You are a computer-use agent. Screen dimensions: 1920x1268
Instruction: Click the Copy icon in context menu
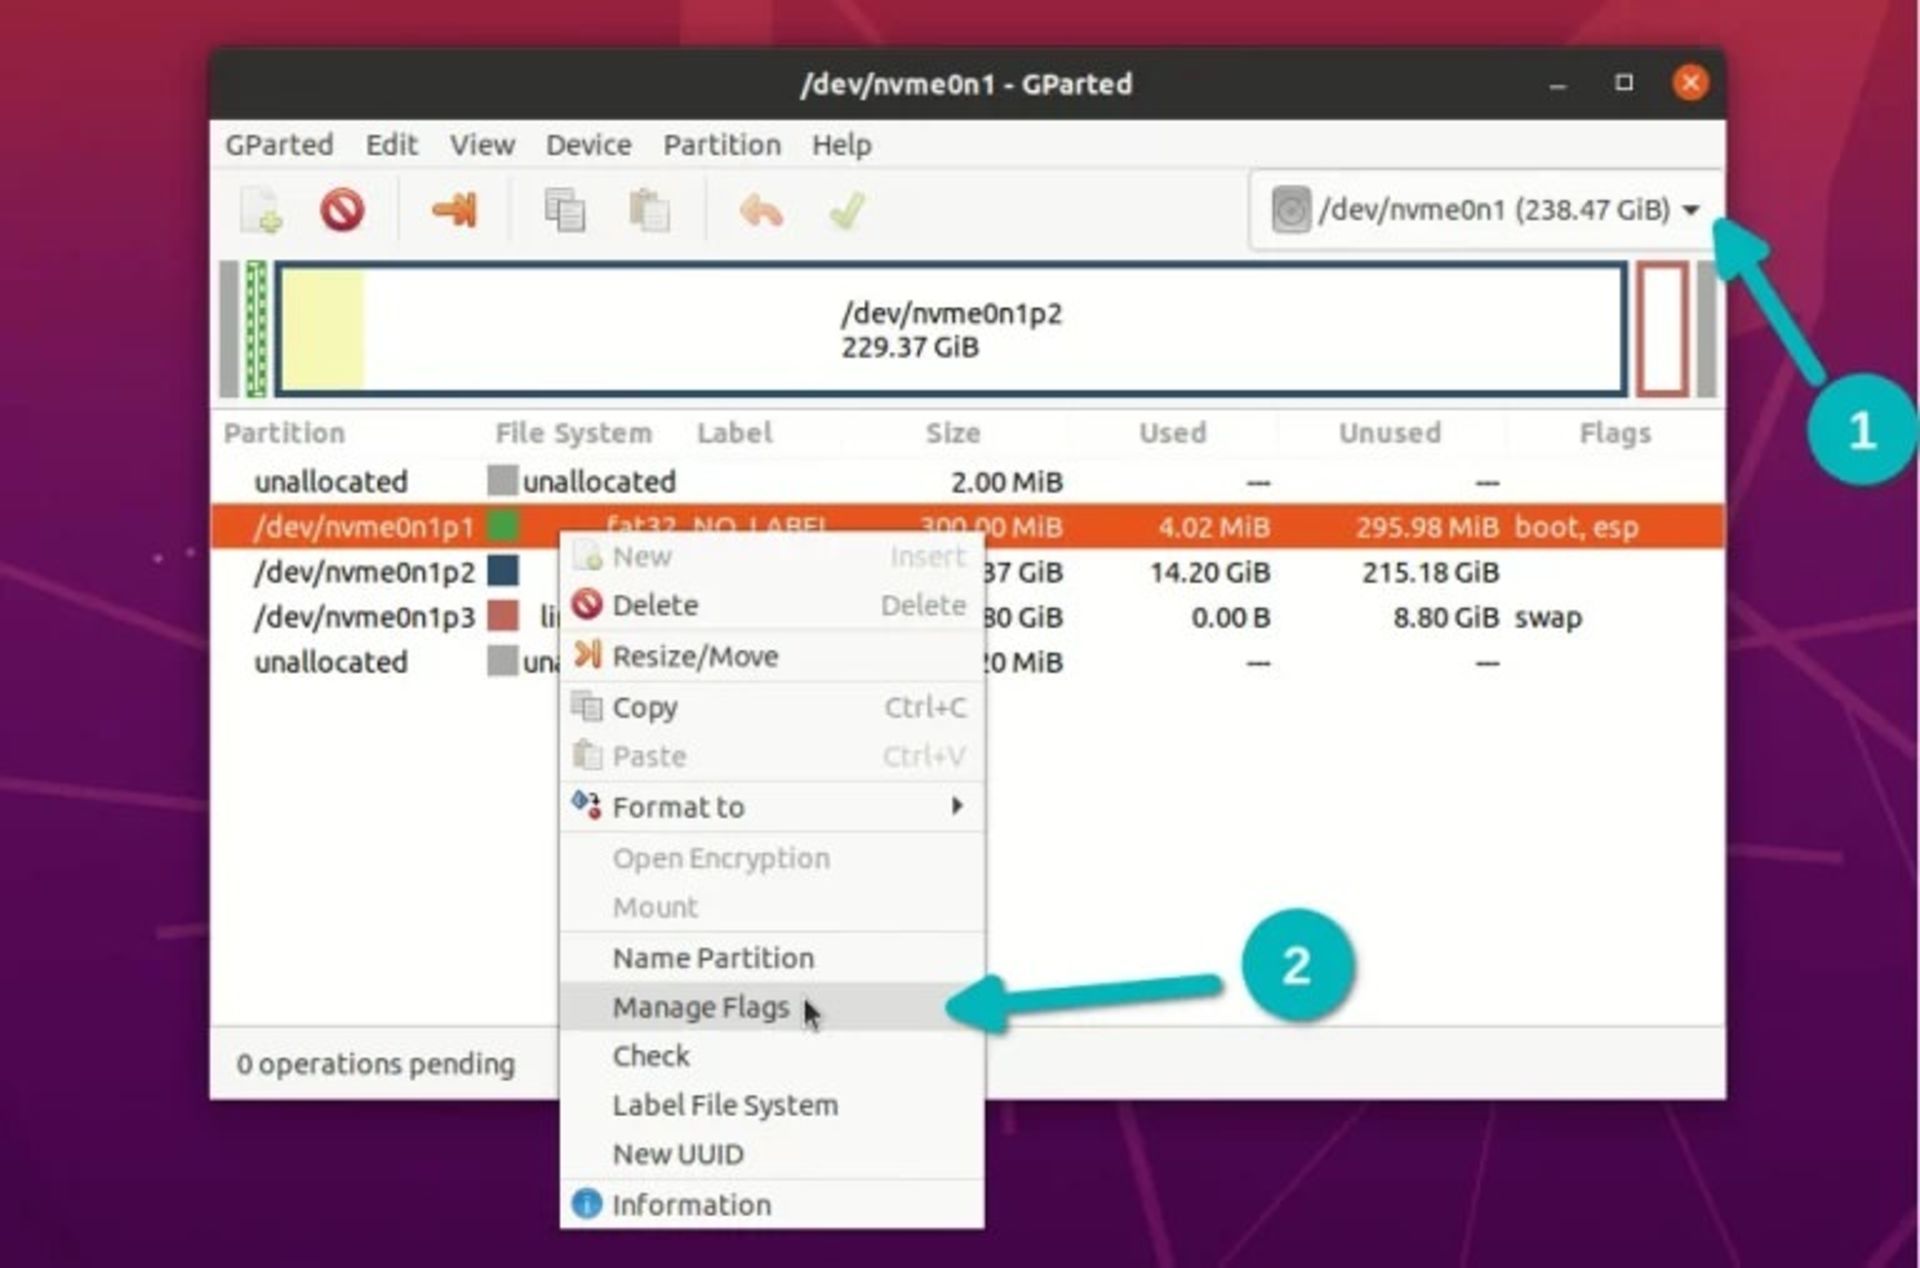coord(586,706)
